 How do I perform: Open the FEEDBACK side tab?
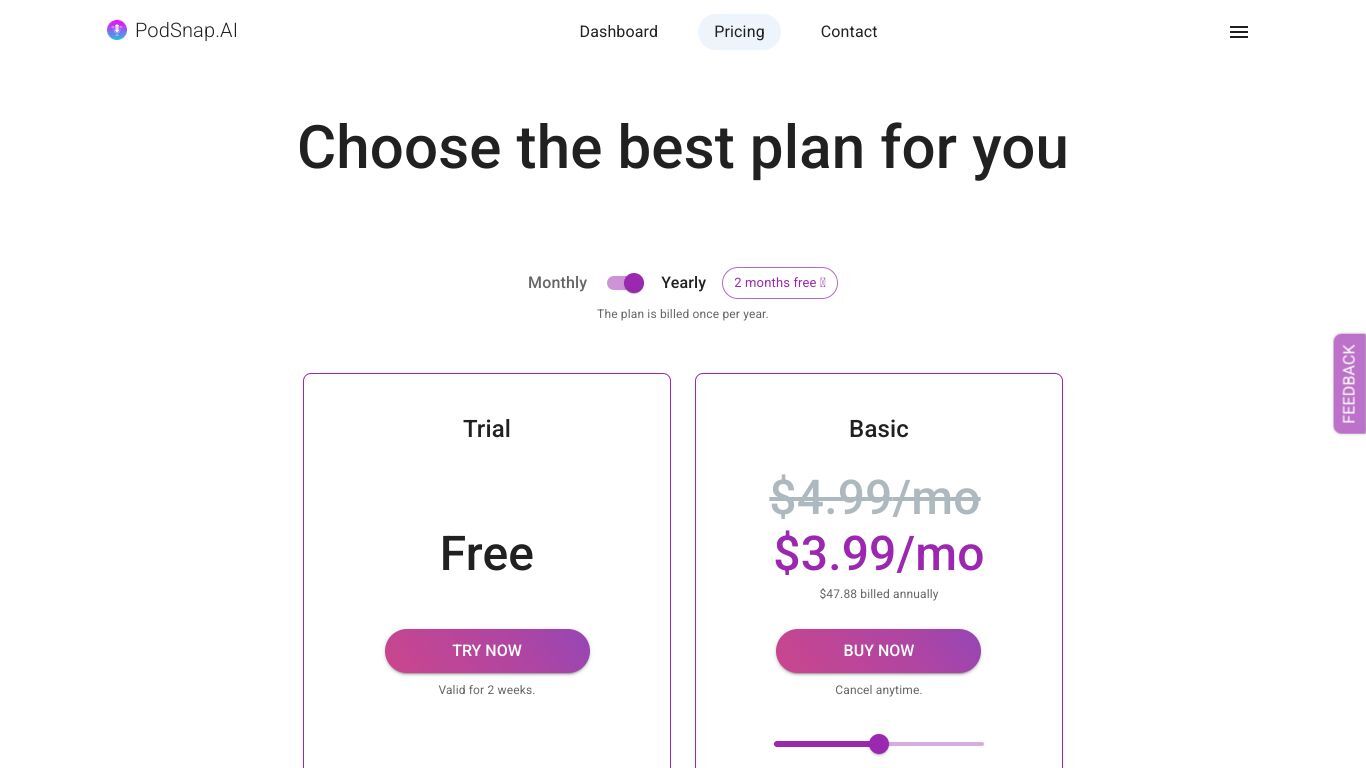coord(1349,384)
